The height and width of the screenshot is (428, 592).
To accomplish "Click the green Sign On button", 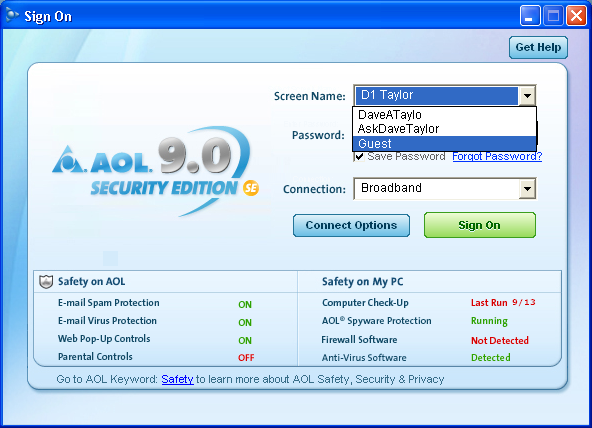I will [479, 225].
